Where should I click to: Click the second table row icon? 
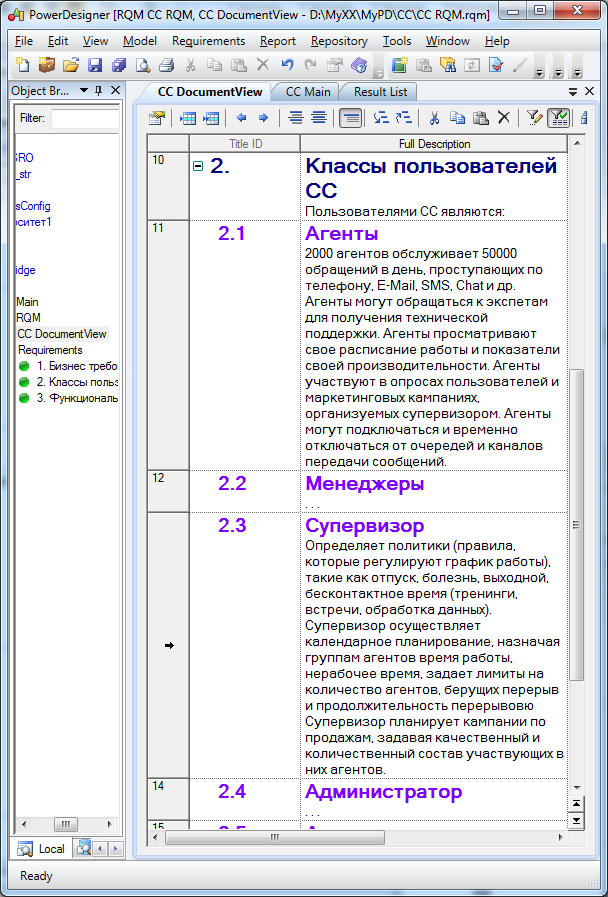click(x=210, y=118)
